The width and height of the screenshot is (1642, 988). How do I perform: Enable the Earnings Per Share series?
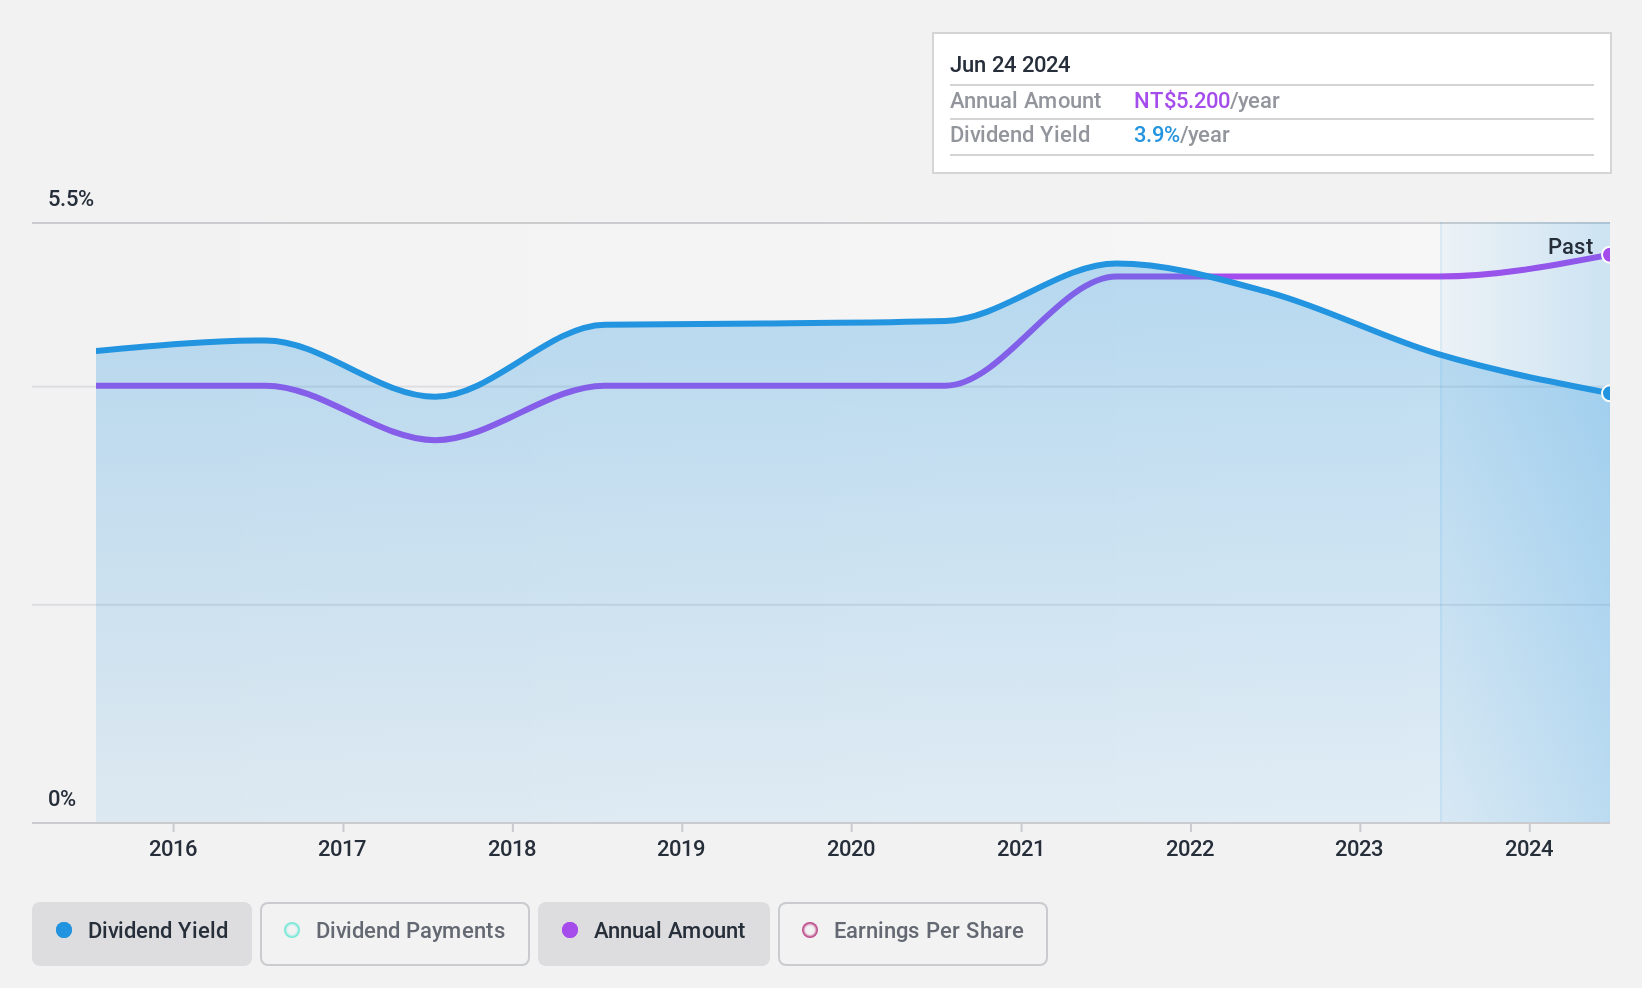click(913, 934)
